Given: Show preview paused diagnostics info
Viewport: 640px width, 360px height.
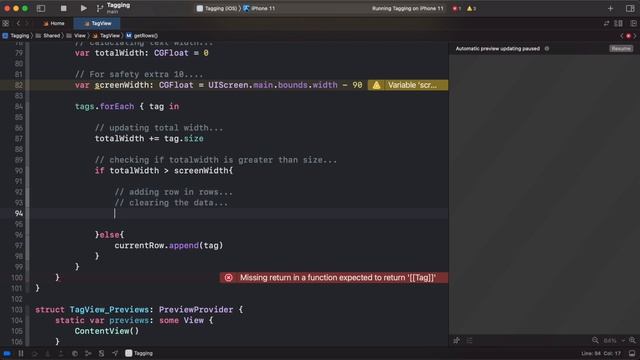Looking at the screenshot, I should tap(547, 49).
